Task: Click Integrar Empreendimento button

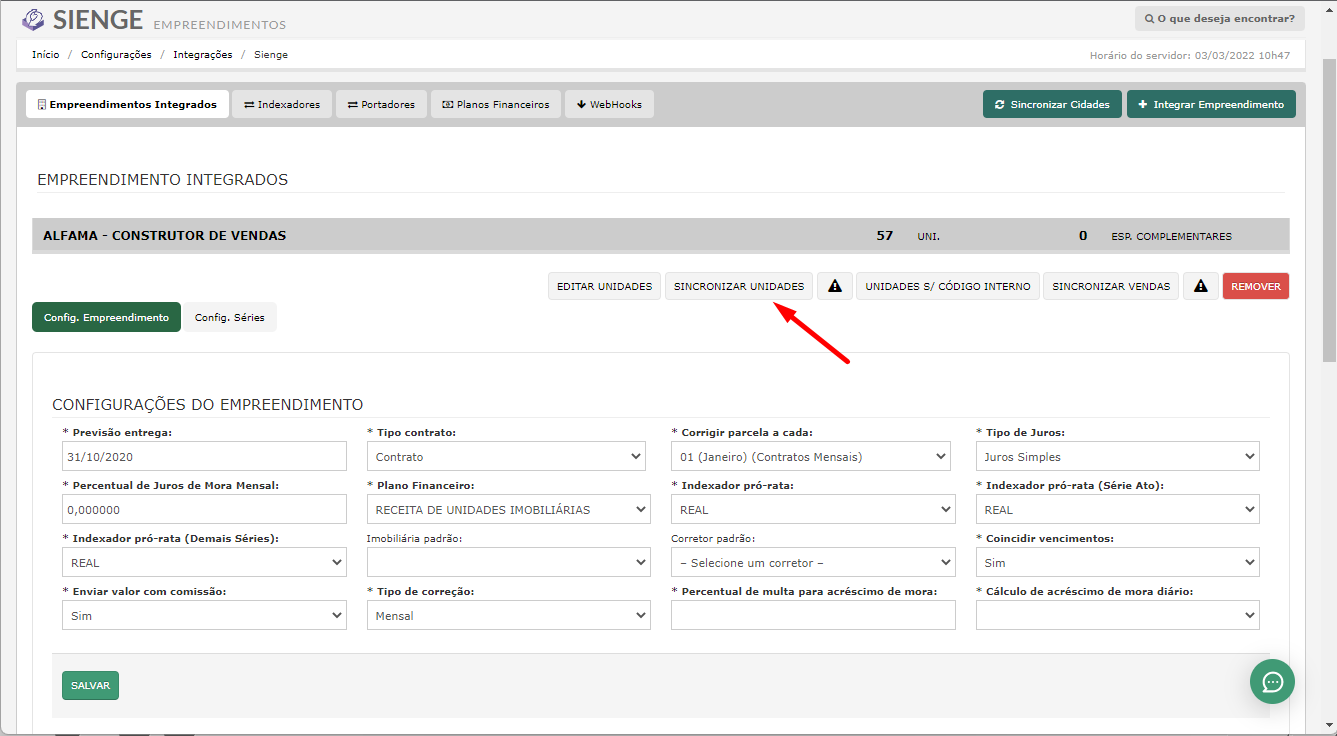Action: [1211, 104]
